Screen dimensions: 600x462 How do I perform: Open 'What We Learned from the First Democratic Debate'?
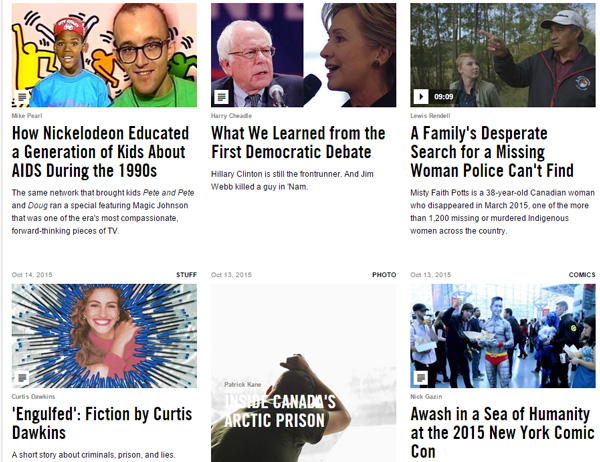click(x=298, y=142)
